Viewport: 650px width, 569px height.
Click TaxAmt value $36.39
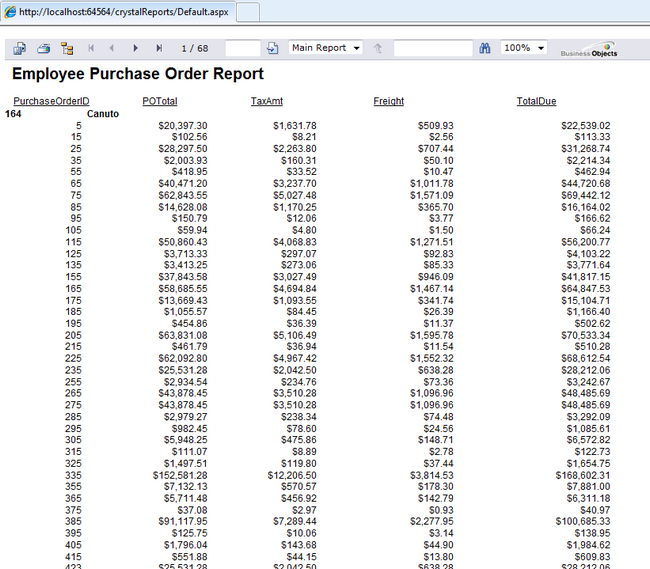coord(301,323)
